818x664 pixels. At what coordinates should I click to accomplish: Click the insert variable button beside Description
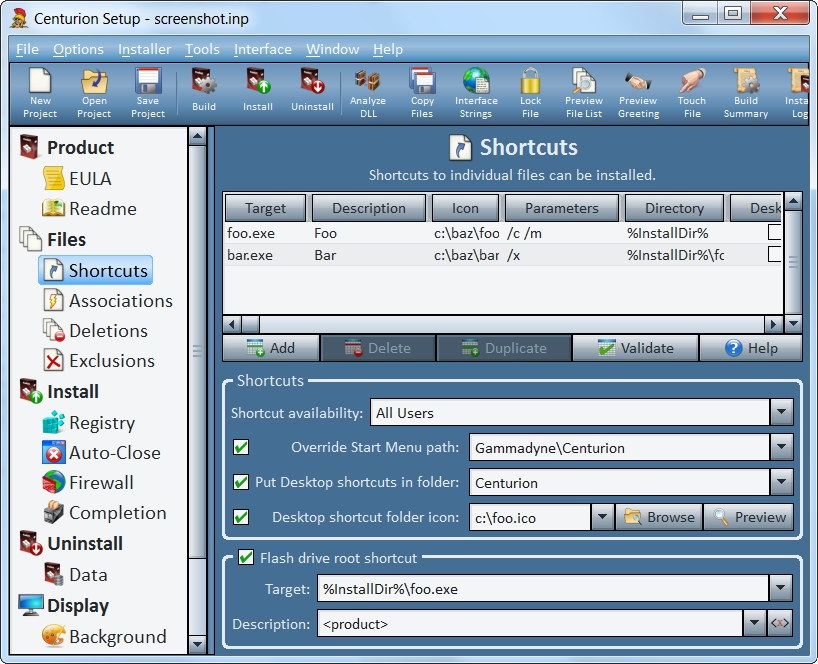780,623
